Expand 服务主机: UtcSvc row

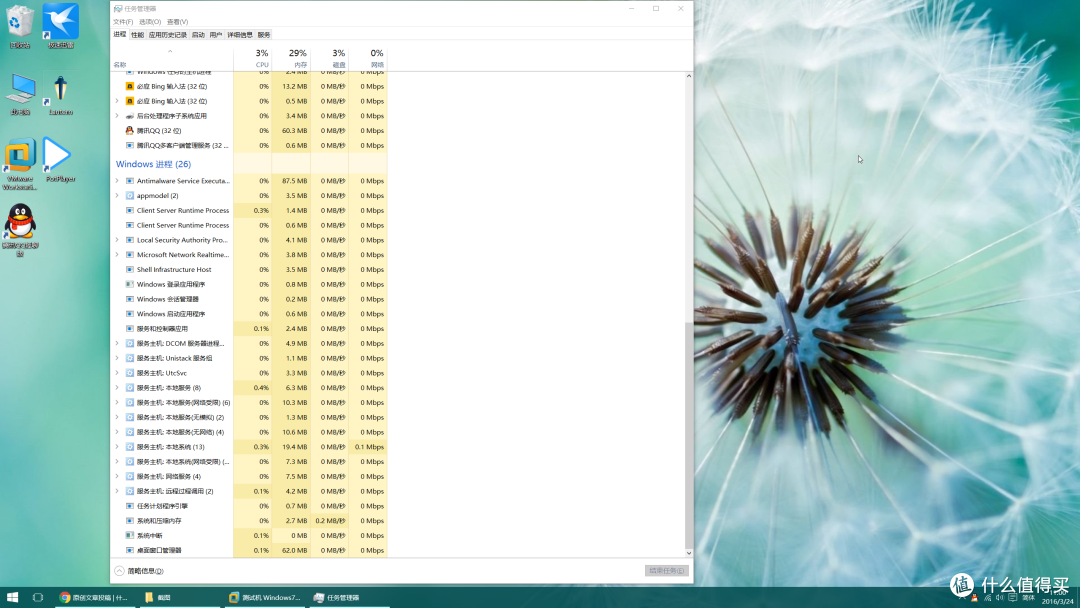point(117,373)
